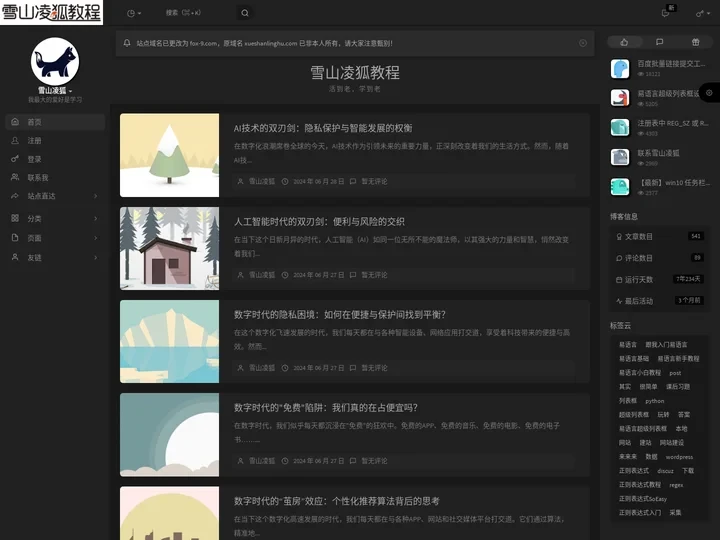Click the 联系我 people icon
Image resolution: width=720 pixels, height=540 pixels.
coord(15,177)
